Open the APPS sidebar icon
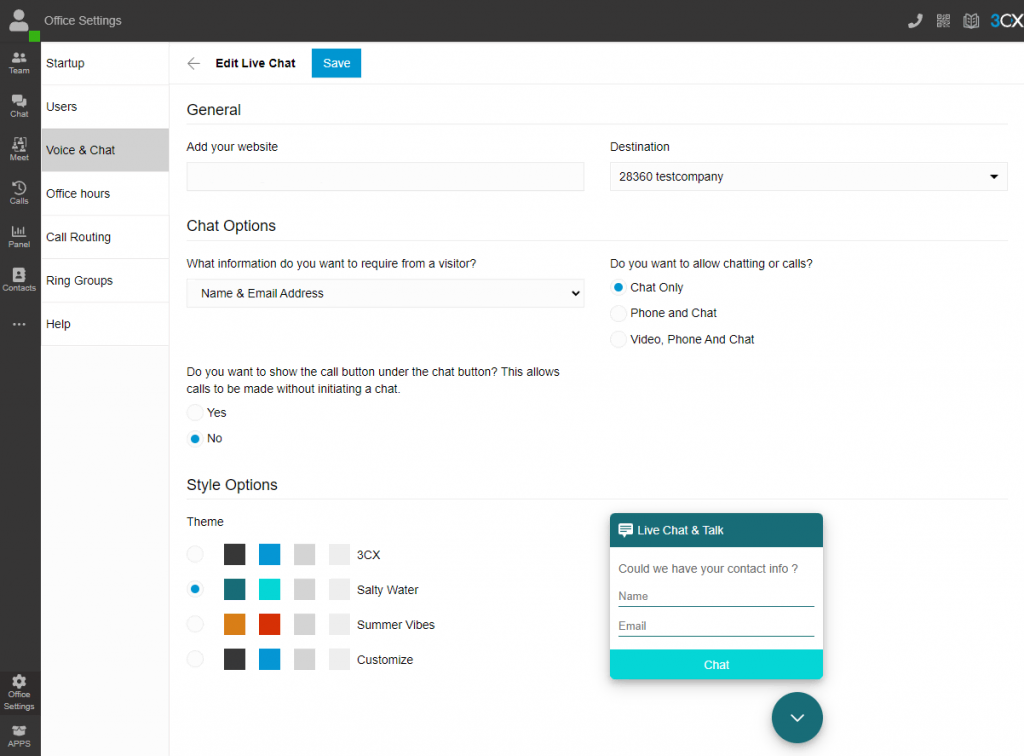Viewport: 1024px width, 756px height. pyautogui.click(x=19, y=736)
